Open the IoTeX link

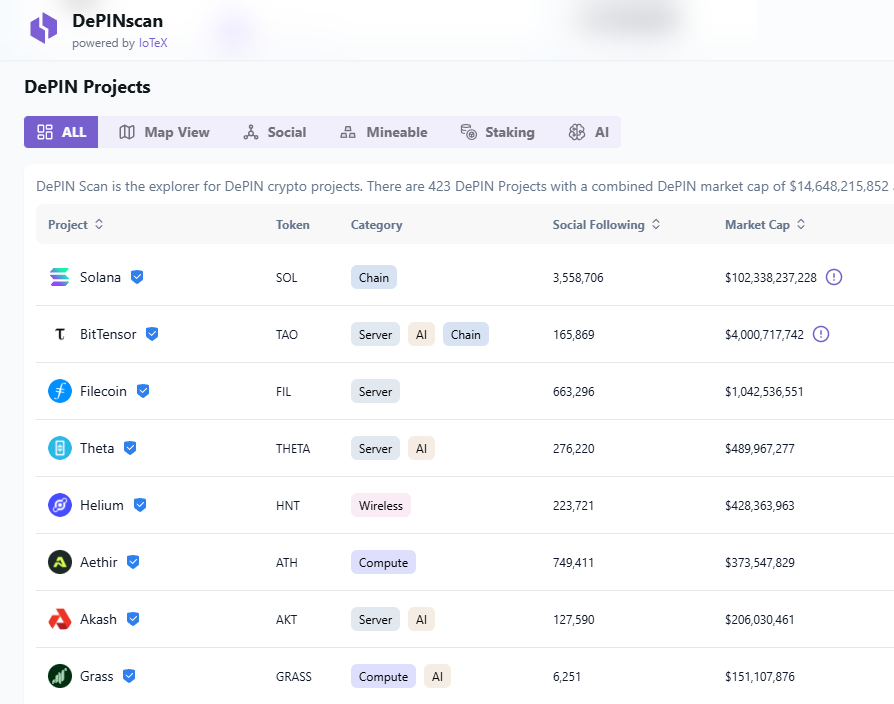click(x=153, y=43)
